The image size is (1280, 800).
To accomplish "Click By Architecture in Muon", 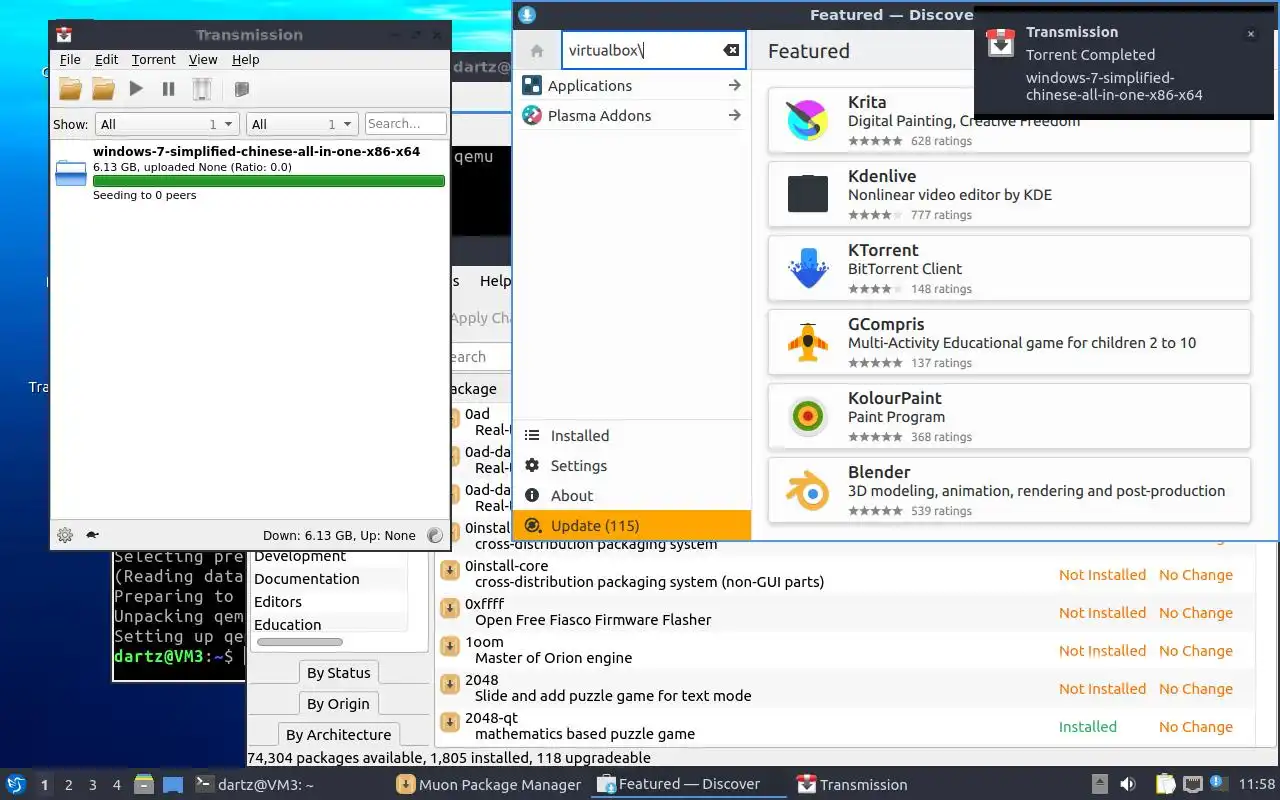I will pyautogui.click(x=338, y=735).
